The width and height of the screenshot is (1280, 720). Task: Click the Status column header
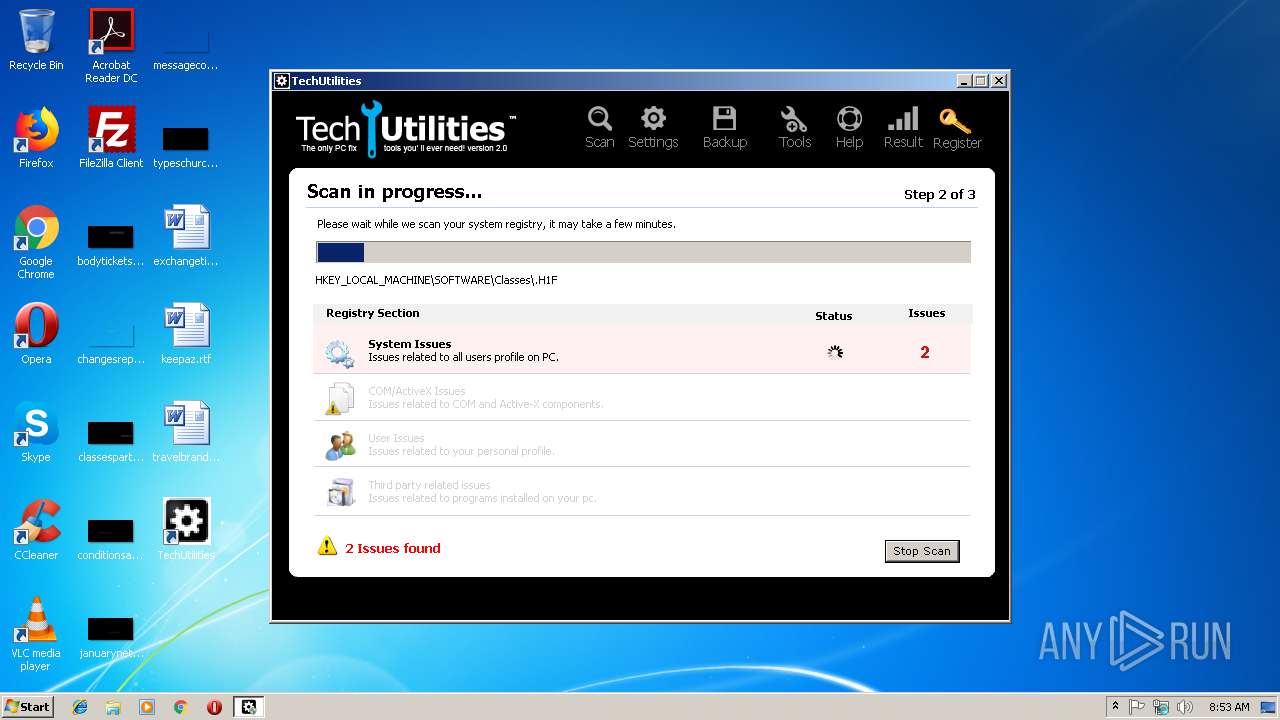[x=833, y=316]
